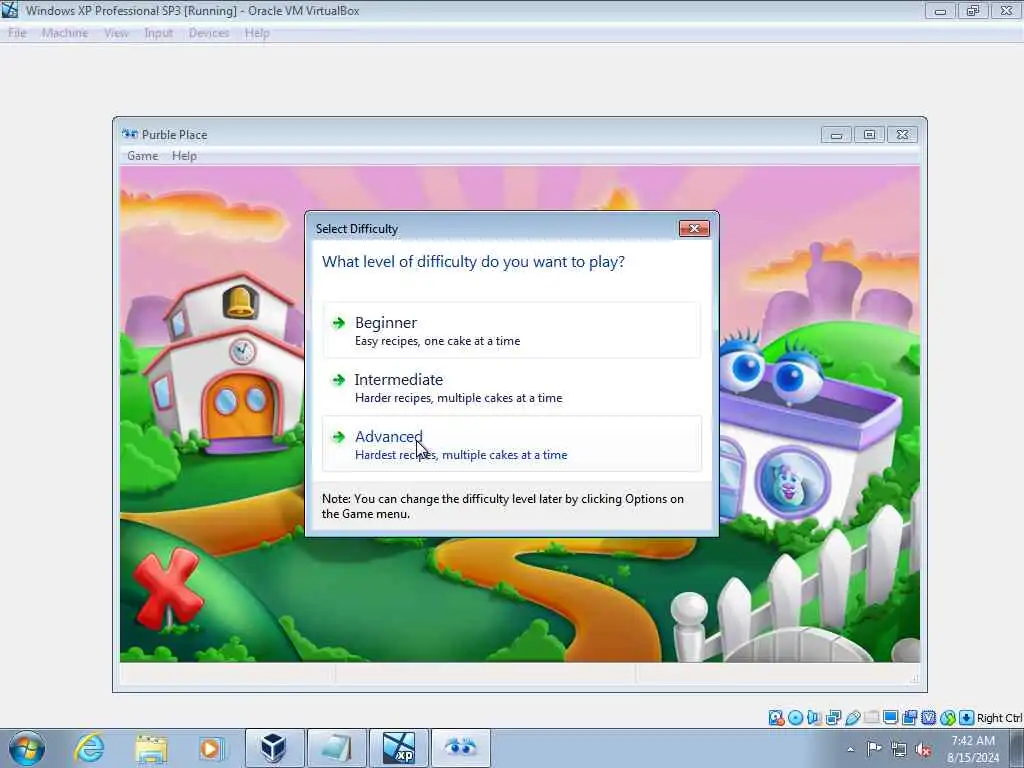1024x768 pixels.
Task: Switch to VirtualBox Manager taskbar icon
Action: point(274,748)
